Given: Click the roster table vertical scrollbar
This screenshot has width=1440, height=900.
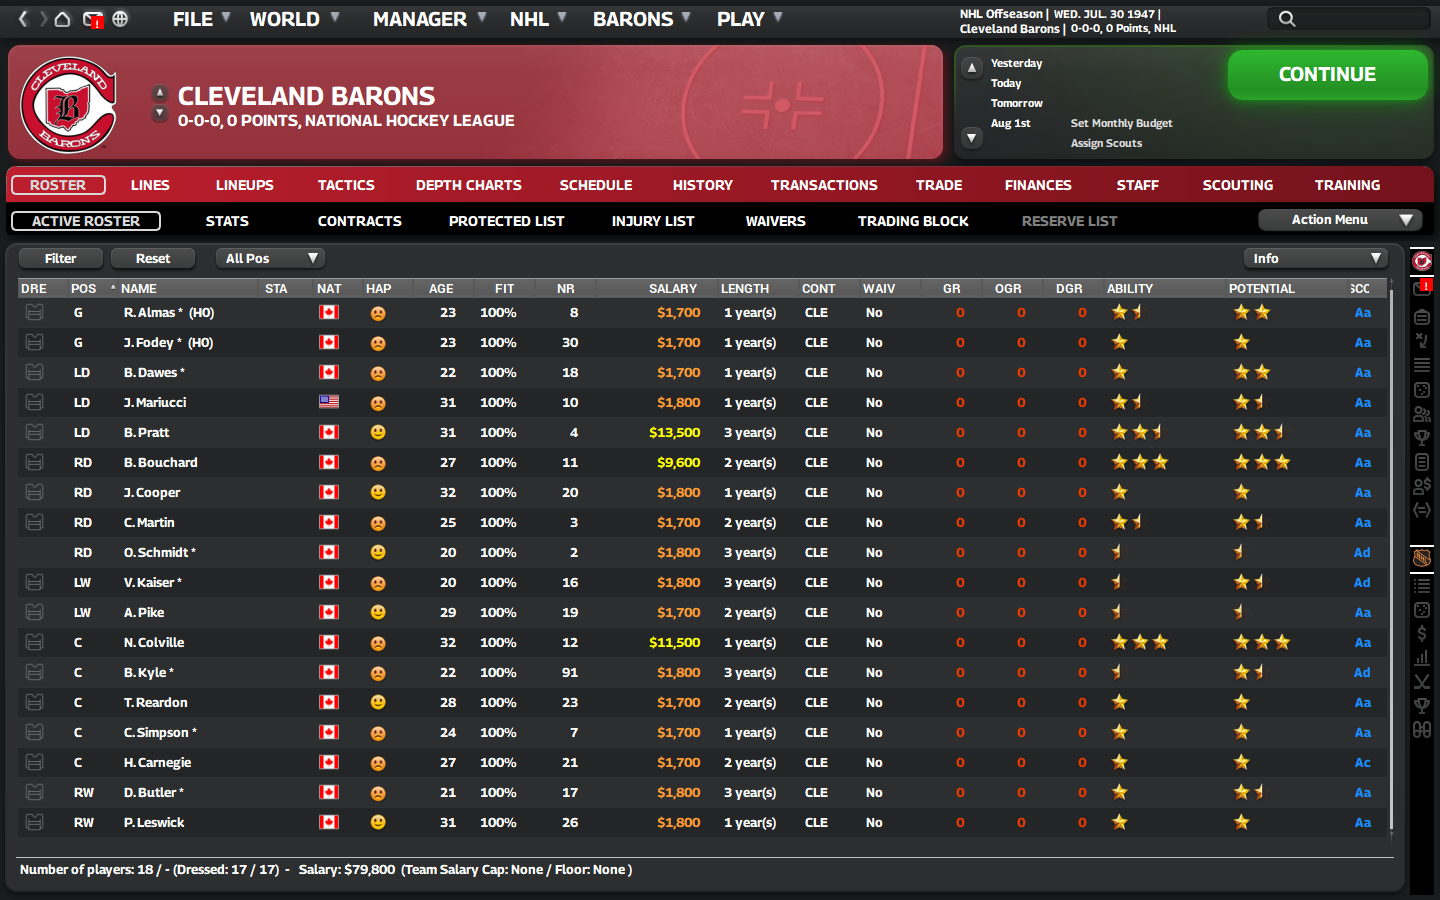Looking at the screenshot, I should point(1391,560).
